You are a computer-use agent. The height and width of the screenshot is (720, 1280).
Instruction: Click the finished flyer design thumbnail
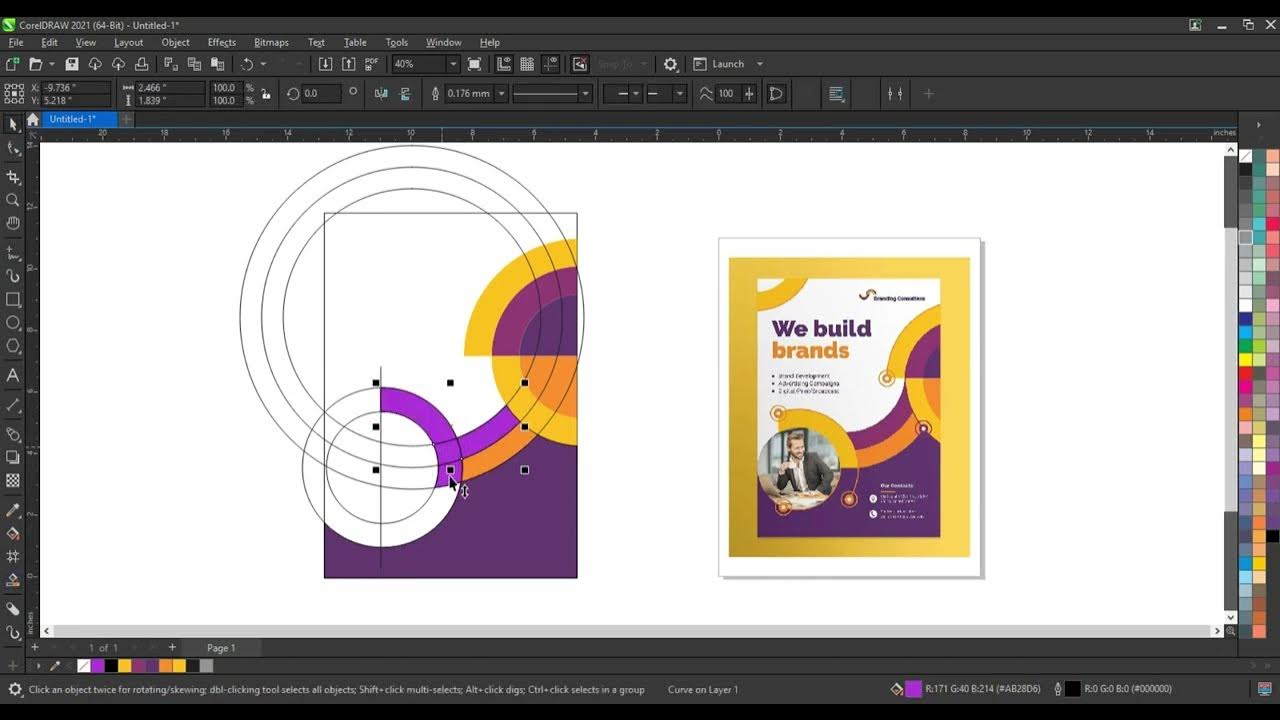[x=850, y=407]
